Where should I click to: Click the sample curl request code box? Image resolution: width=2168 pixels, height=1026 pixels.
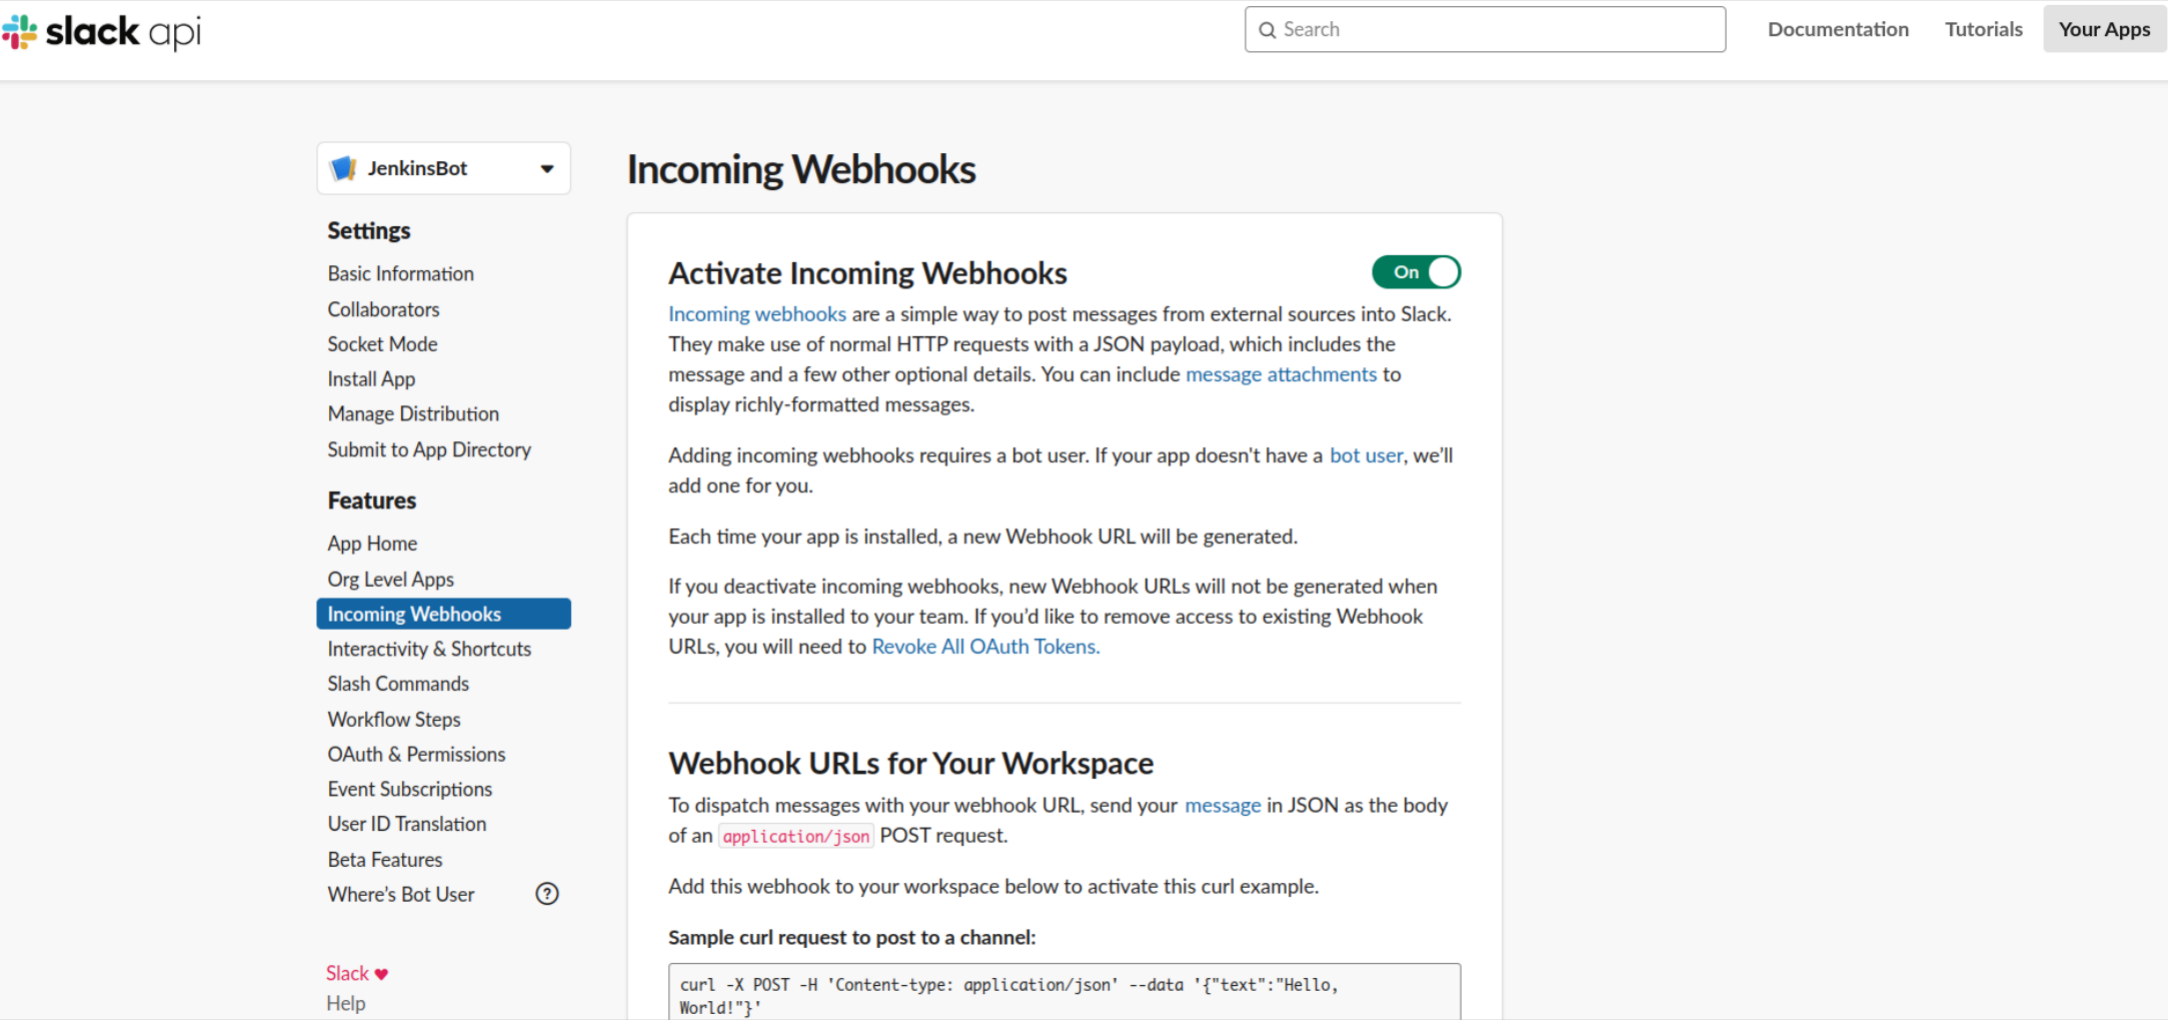coord(1064,993)
